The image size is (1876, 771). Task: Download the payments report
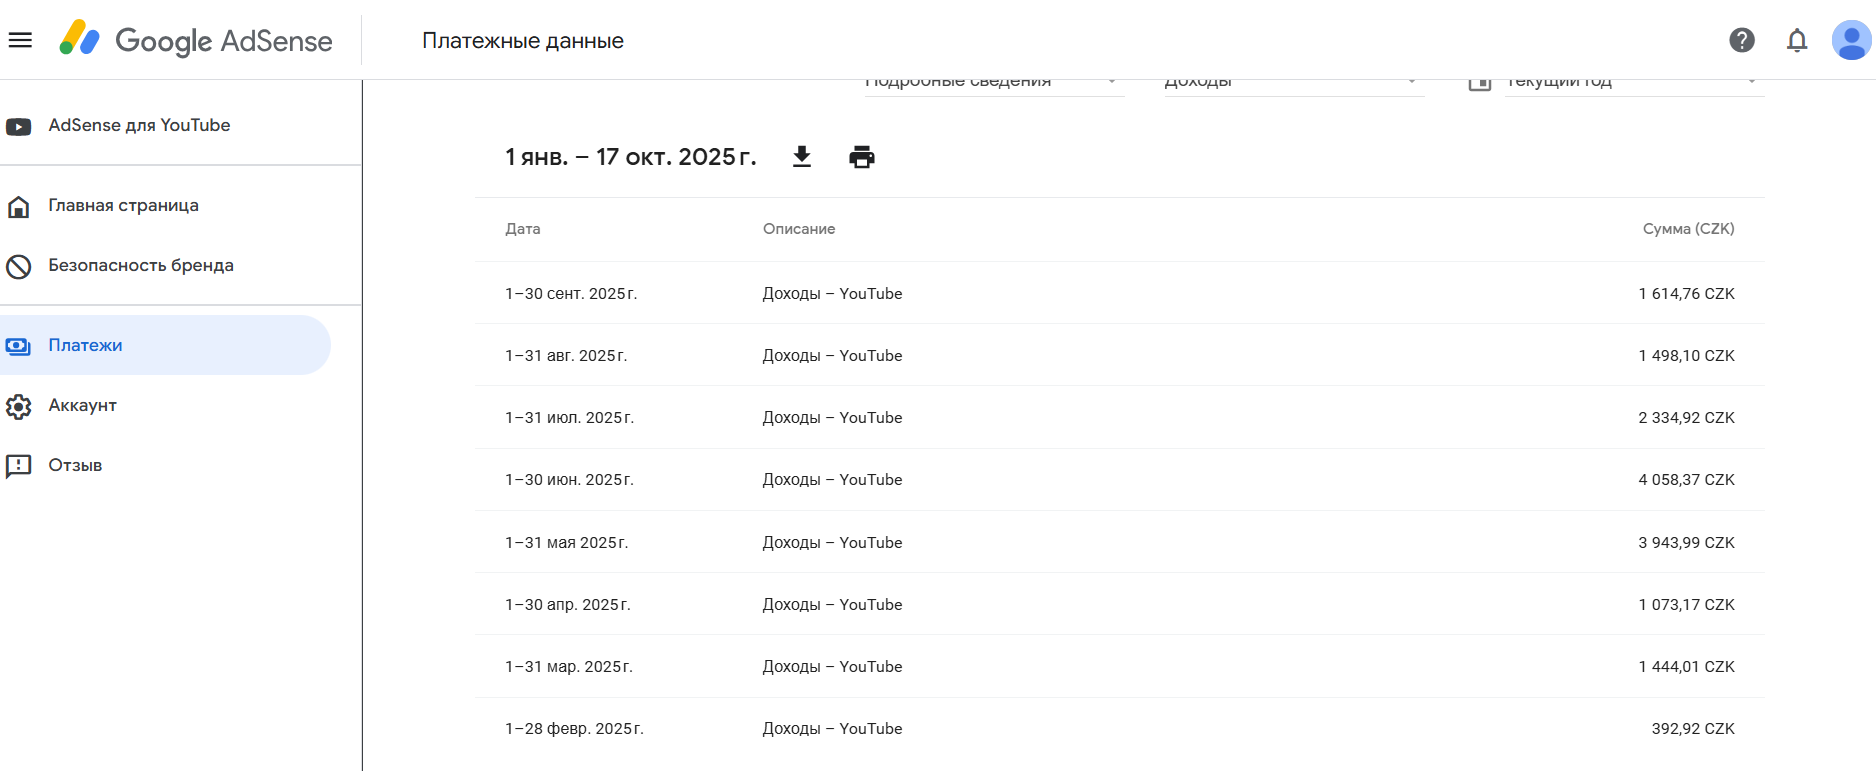[x=802, y=157]
